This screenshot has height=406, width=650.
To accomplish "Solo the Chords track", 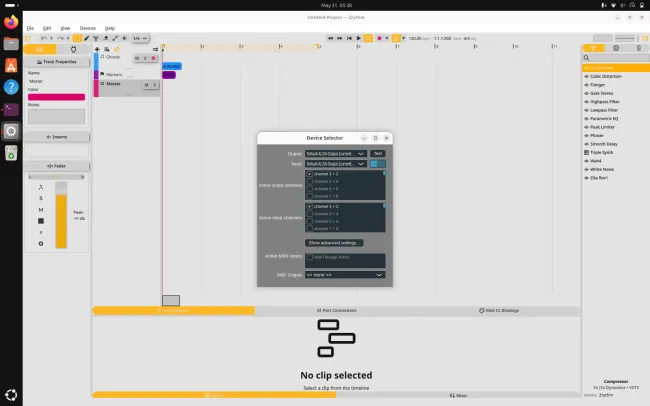I will click(x=145, y=58).
